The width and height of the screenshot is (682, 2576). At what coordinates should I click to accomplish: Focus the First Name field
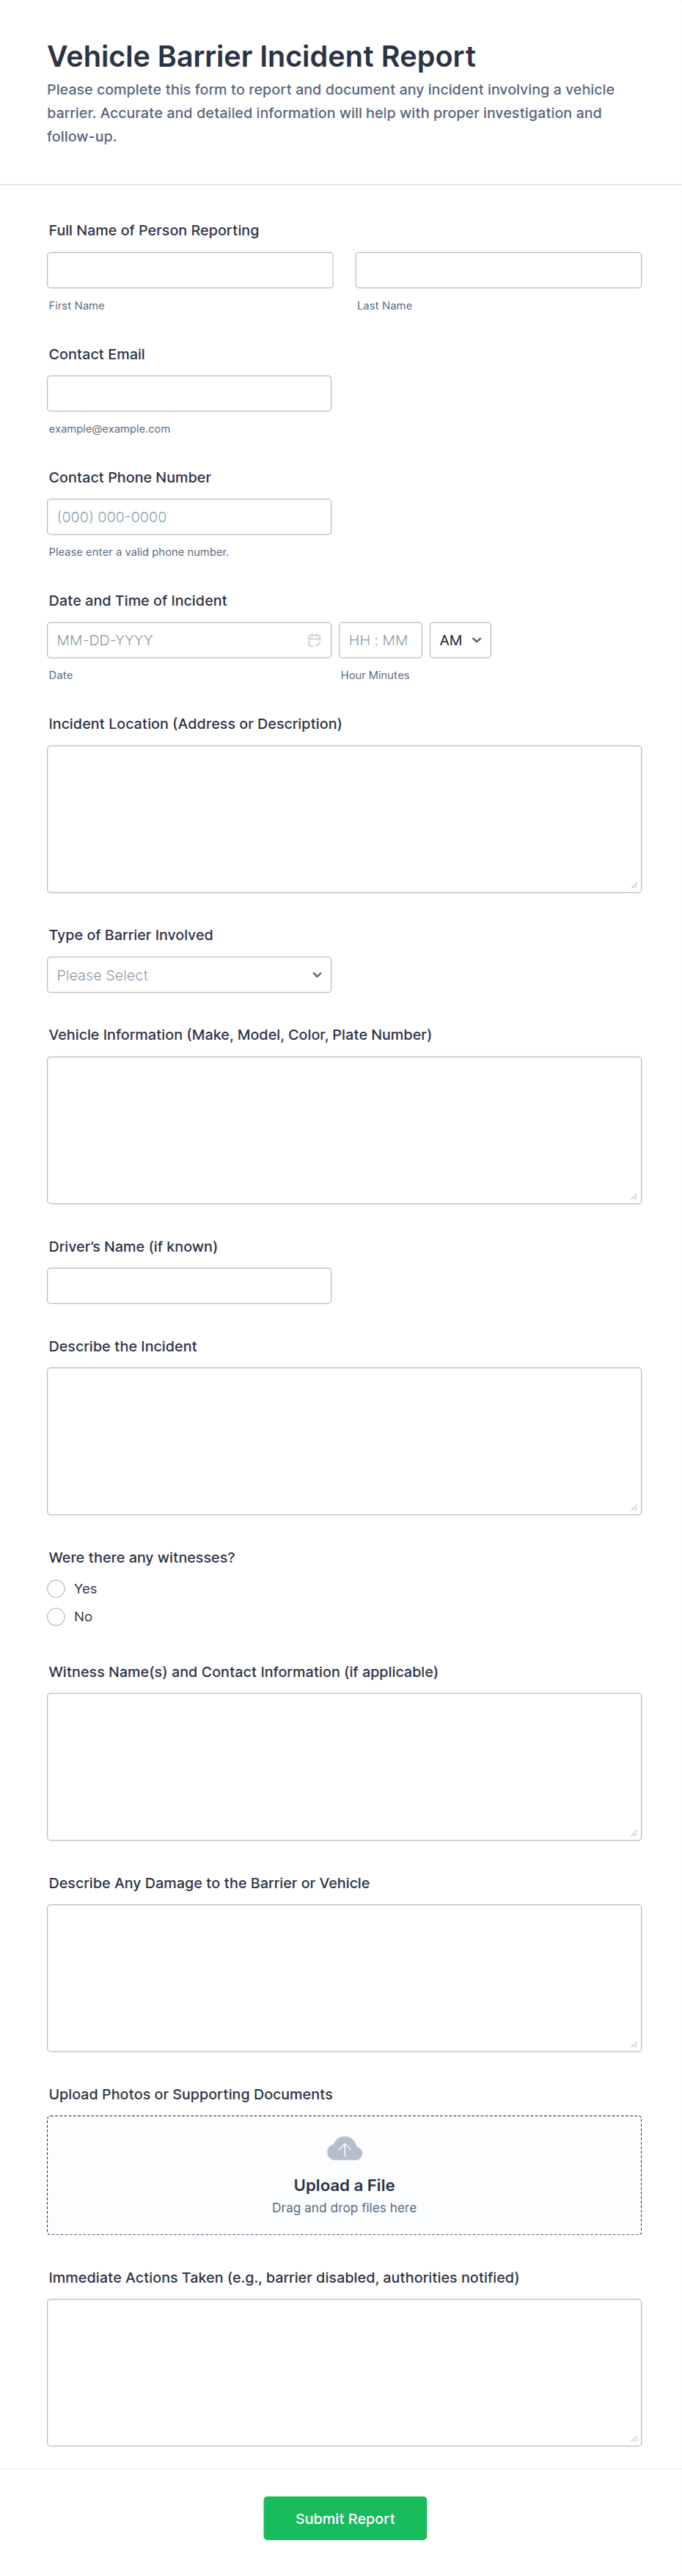190,269
